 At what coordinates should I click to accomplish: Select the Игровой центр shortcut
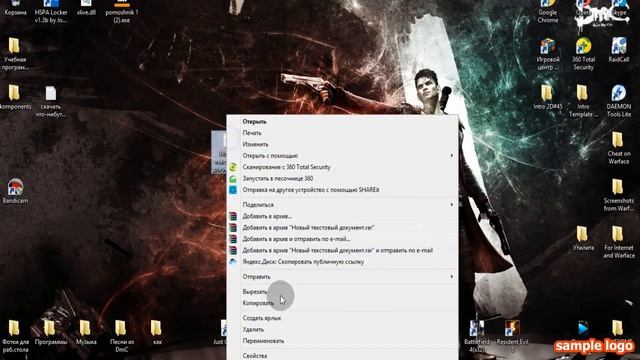click(547, 54)
